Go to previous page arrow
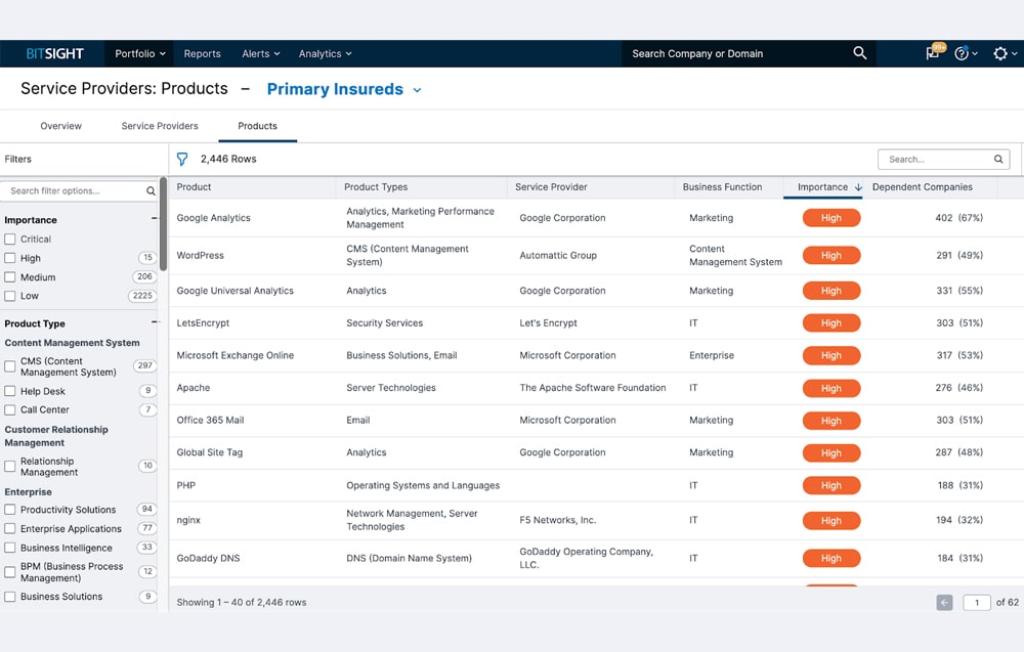This screenshot has height=652, width=1024. click(944, 602)
